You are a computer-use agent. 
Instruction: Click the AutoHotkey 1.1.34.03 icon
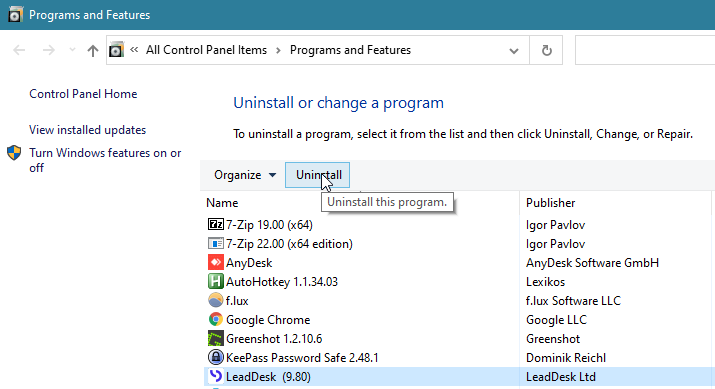tap(216, 281)
